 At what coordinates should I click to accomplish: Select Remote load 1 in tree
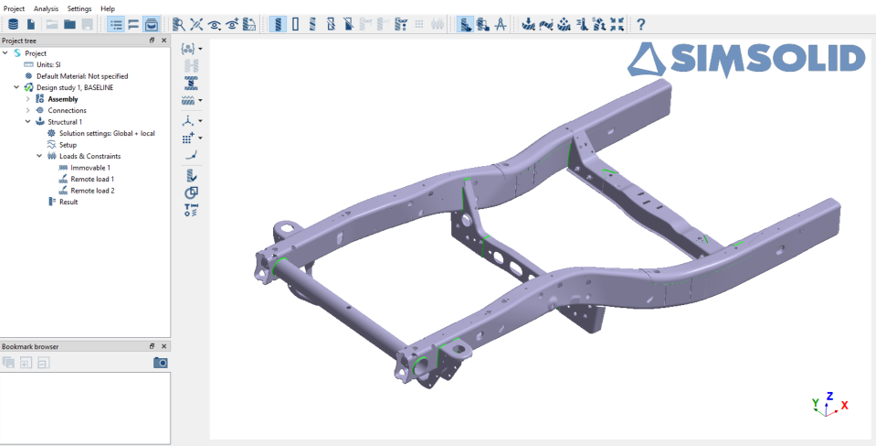click(91, 179)
